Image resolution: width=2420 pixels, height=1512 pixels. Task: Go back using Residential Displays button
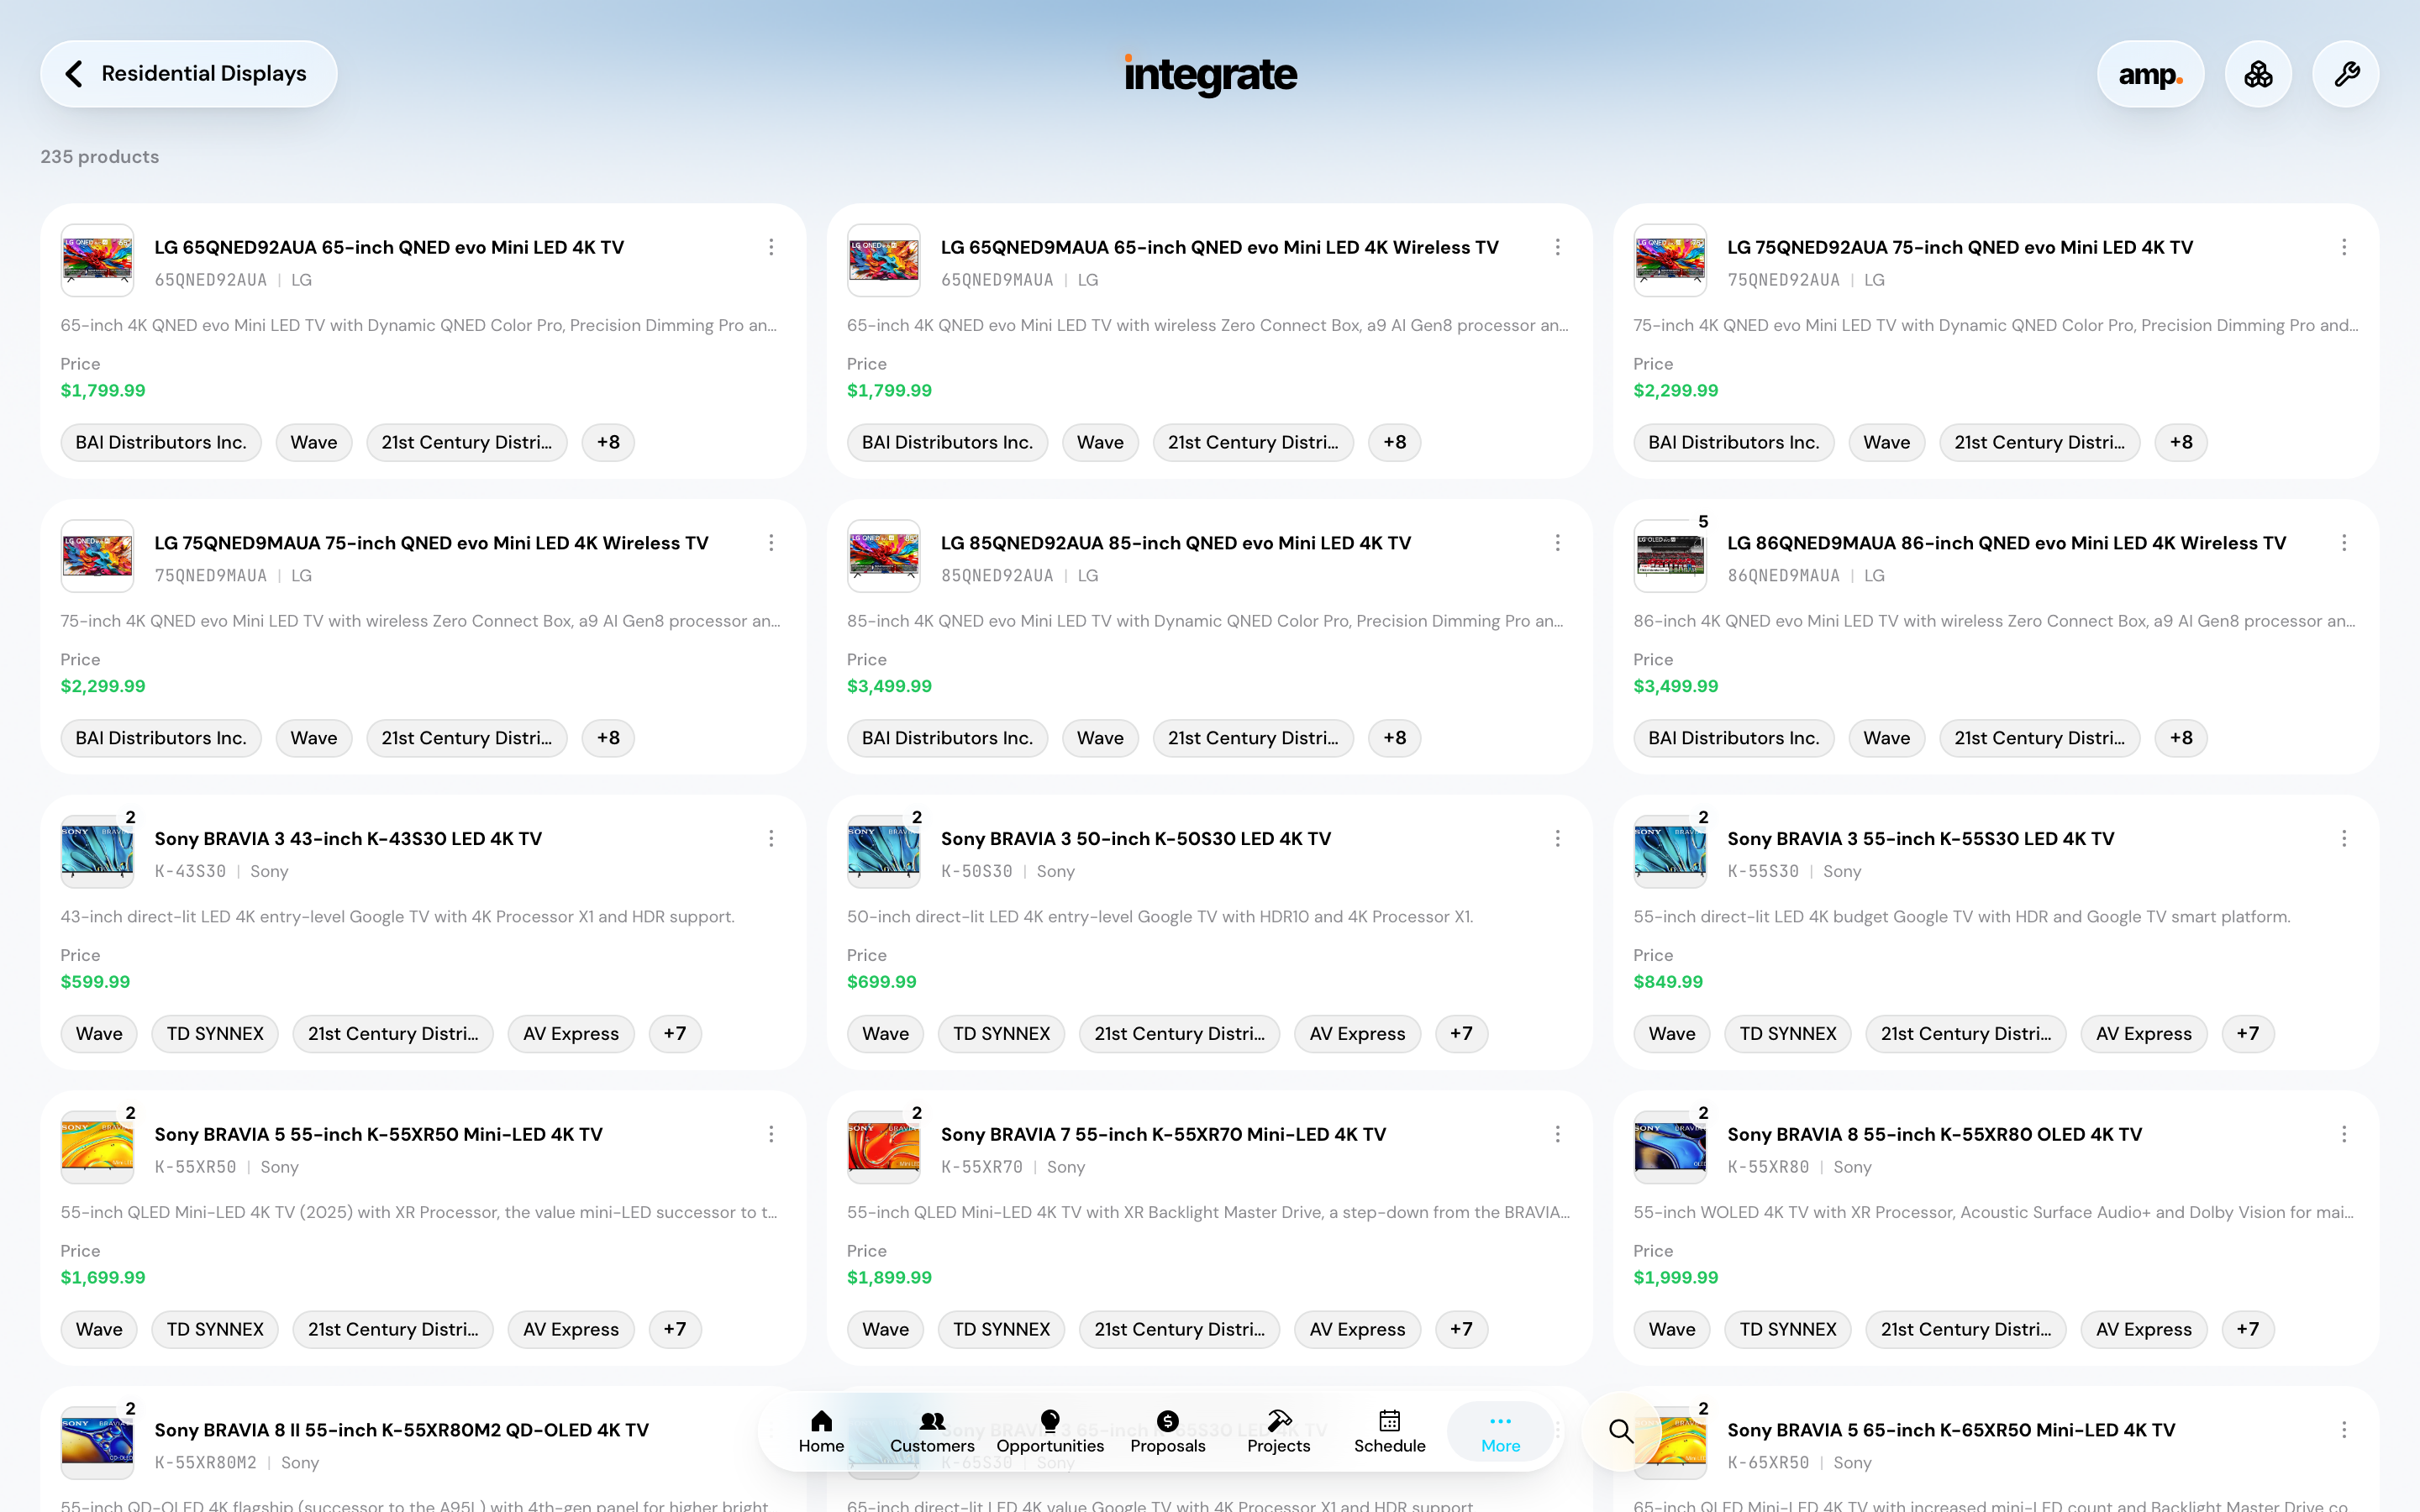pyautogui.click(x=188, y=74)
